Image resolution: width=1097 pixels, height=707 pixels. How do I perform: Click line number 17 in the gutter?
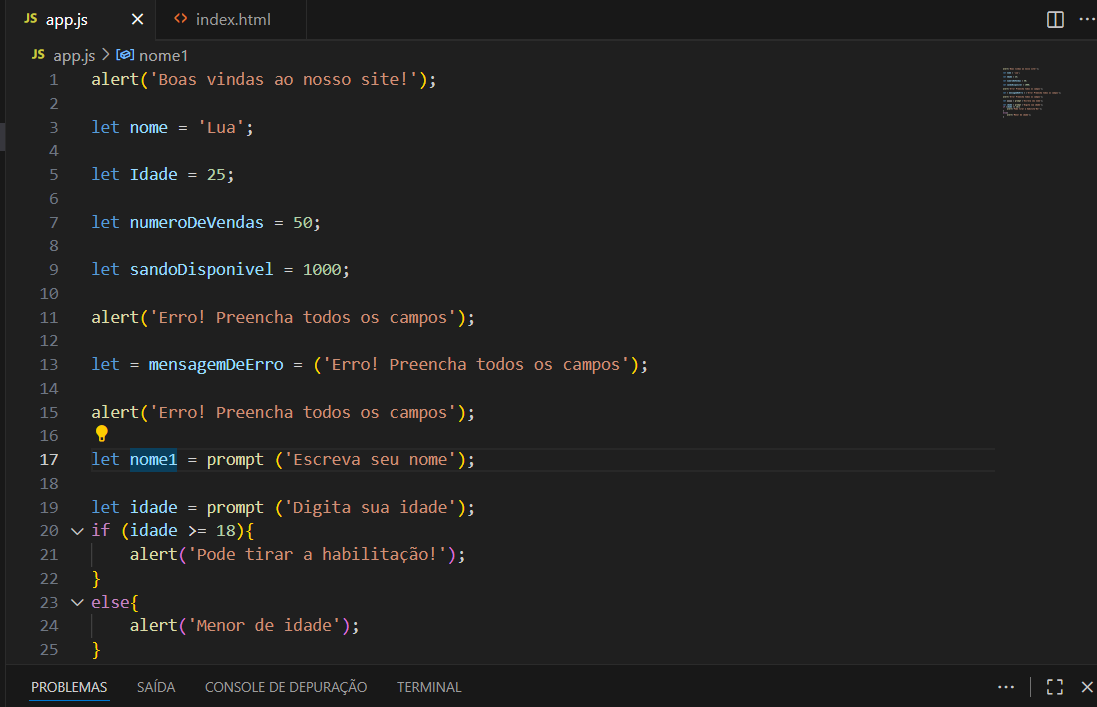49,460
